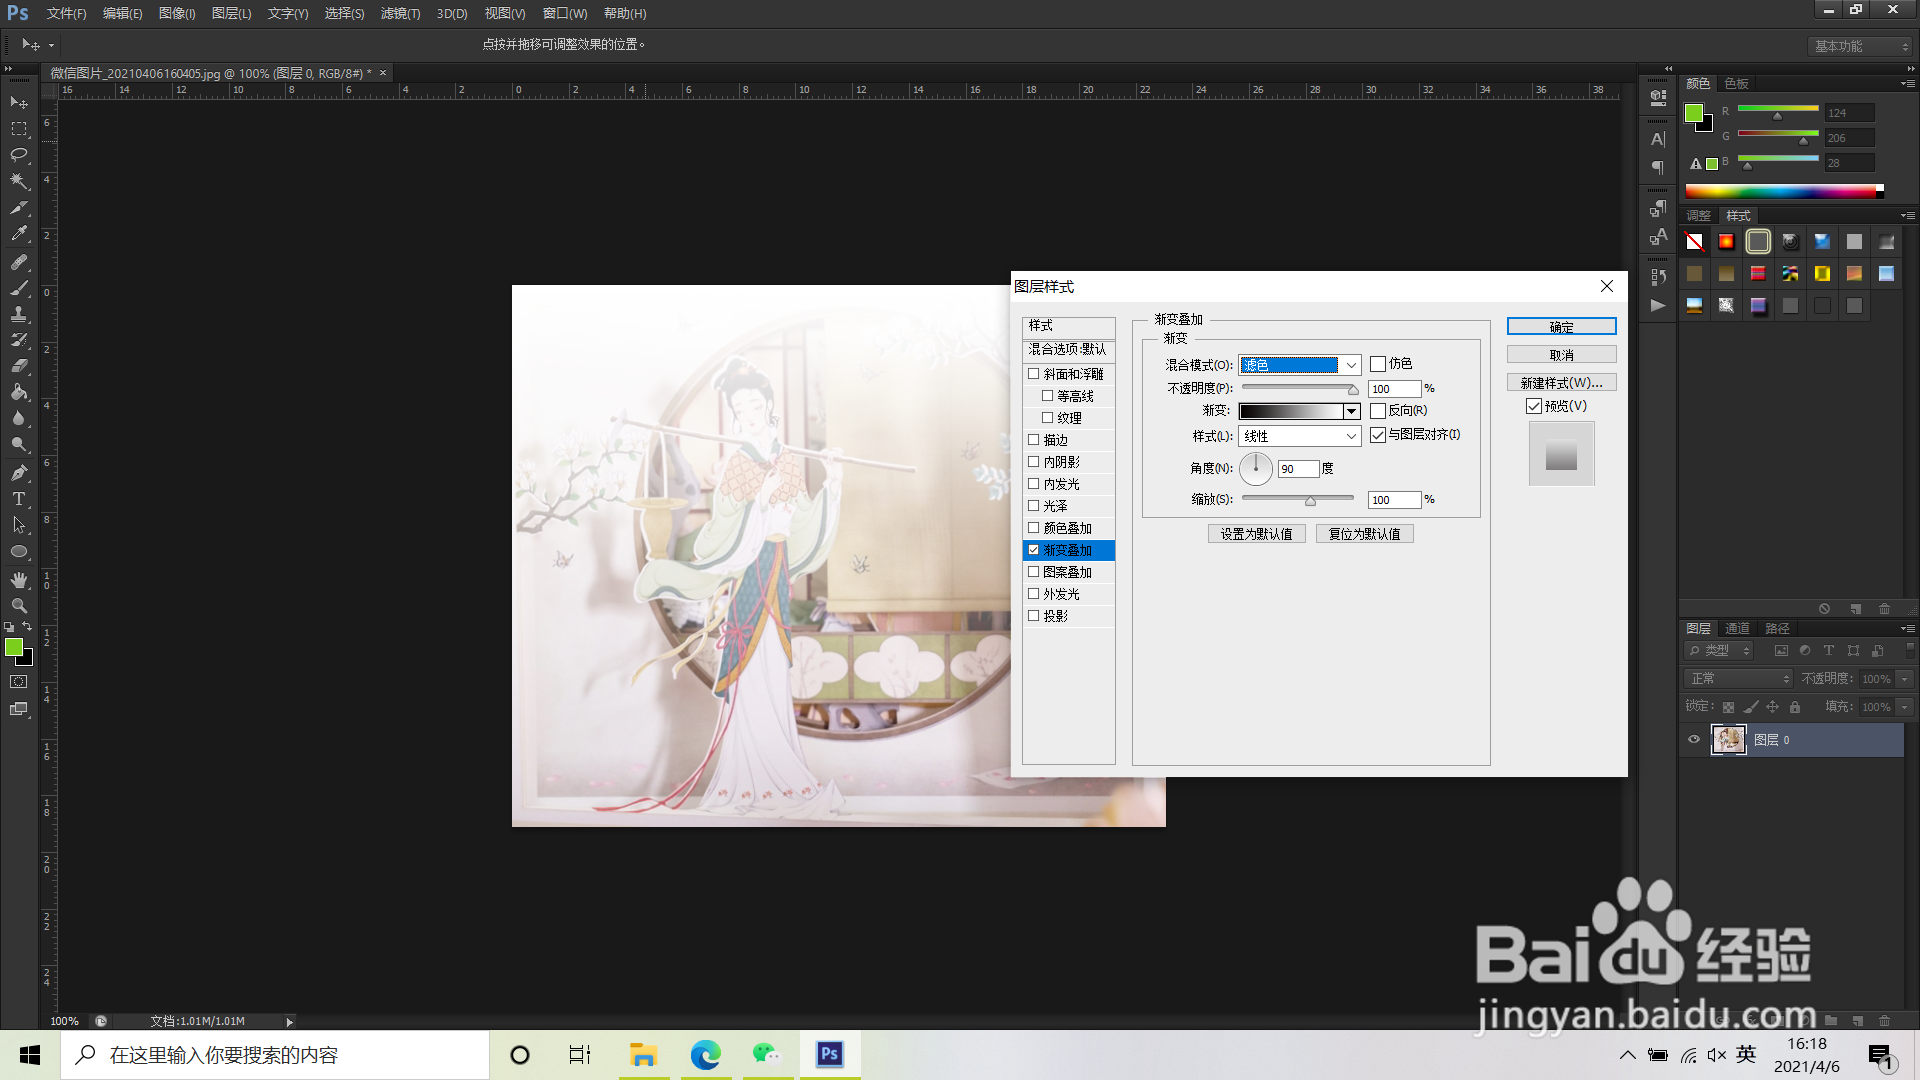The height and width of the screenshot is (1080, 1920).
Task: Toggle Quick Mask mode icon
Action: 19,682
